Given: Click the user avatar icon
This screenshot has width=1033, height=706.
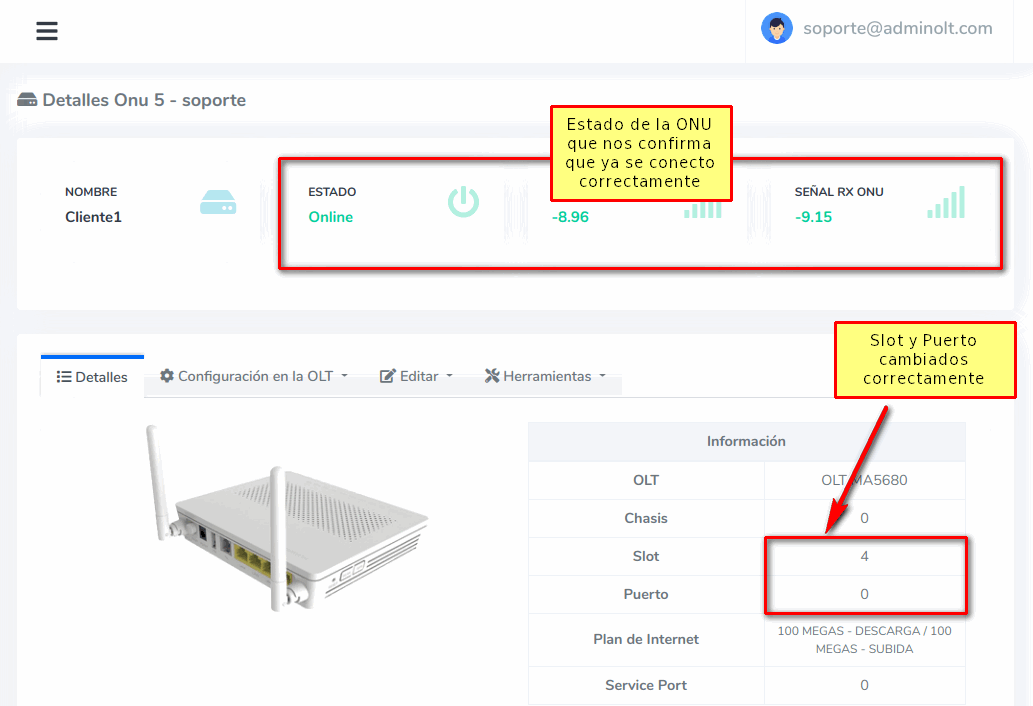Looking at the screenshot, I should click(776, 28).
